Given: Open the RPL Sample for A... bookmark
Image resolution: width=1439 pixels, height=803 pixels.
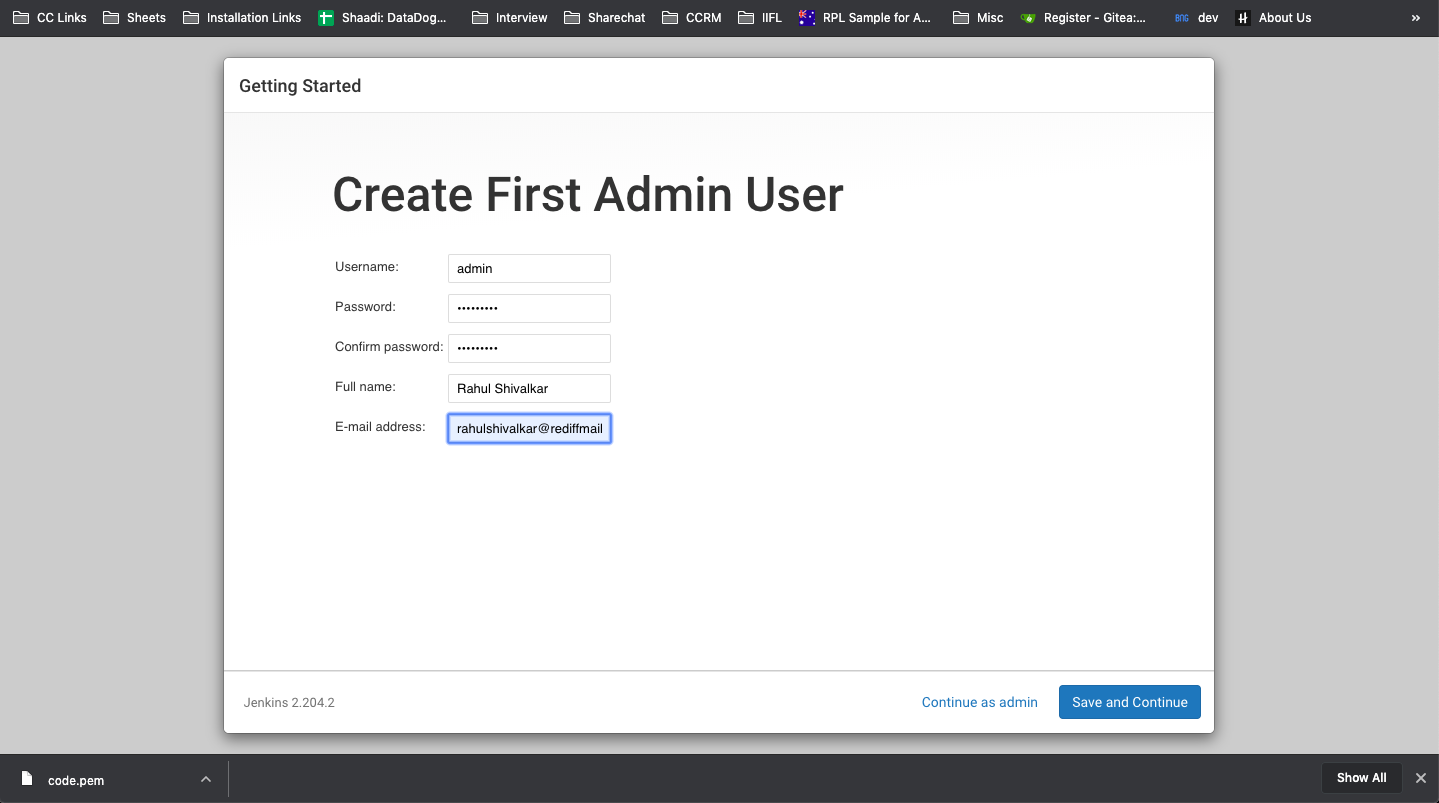Looking at the screenshot, I should pos(865,17).
